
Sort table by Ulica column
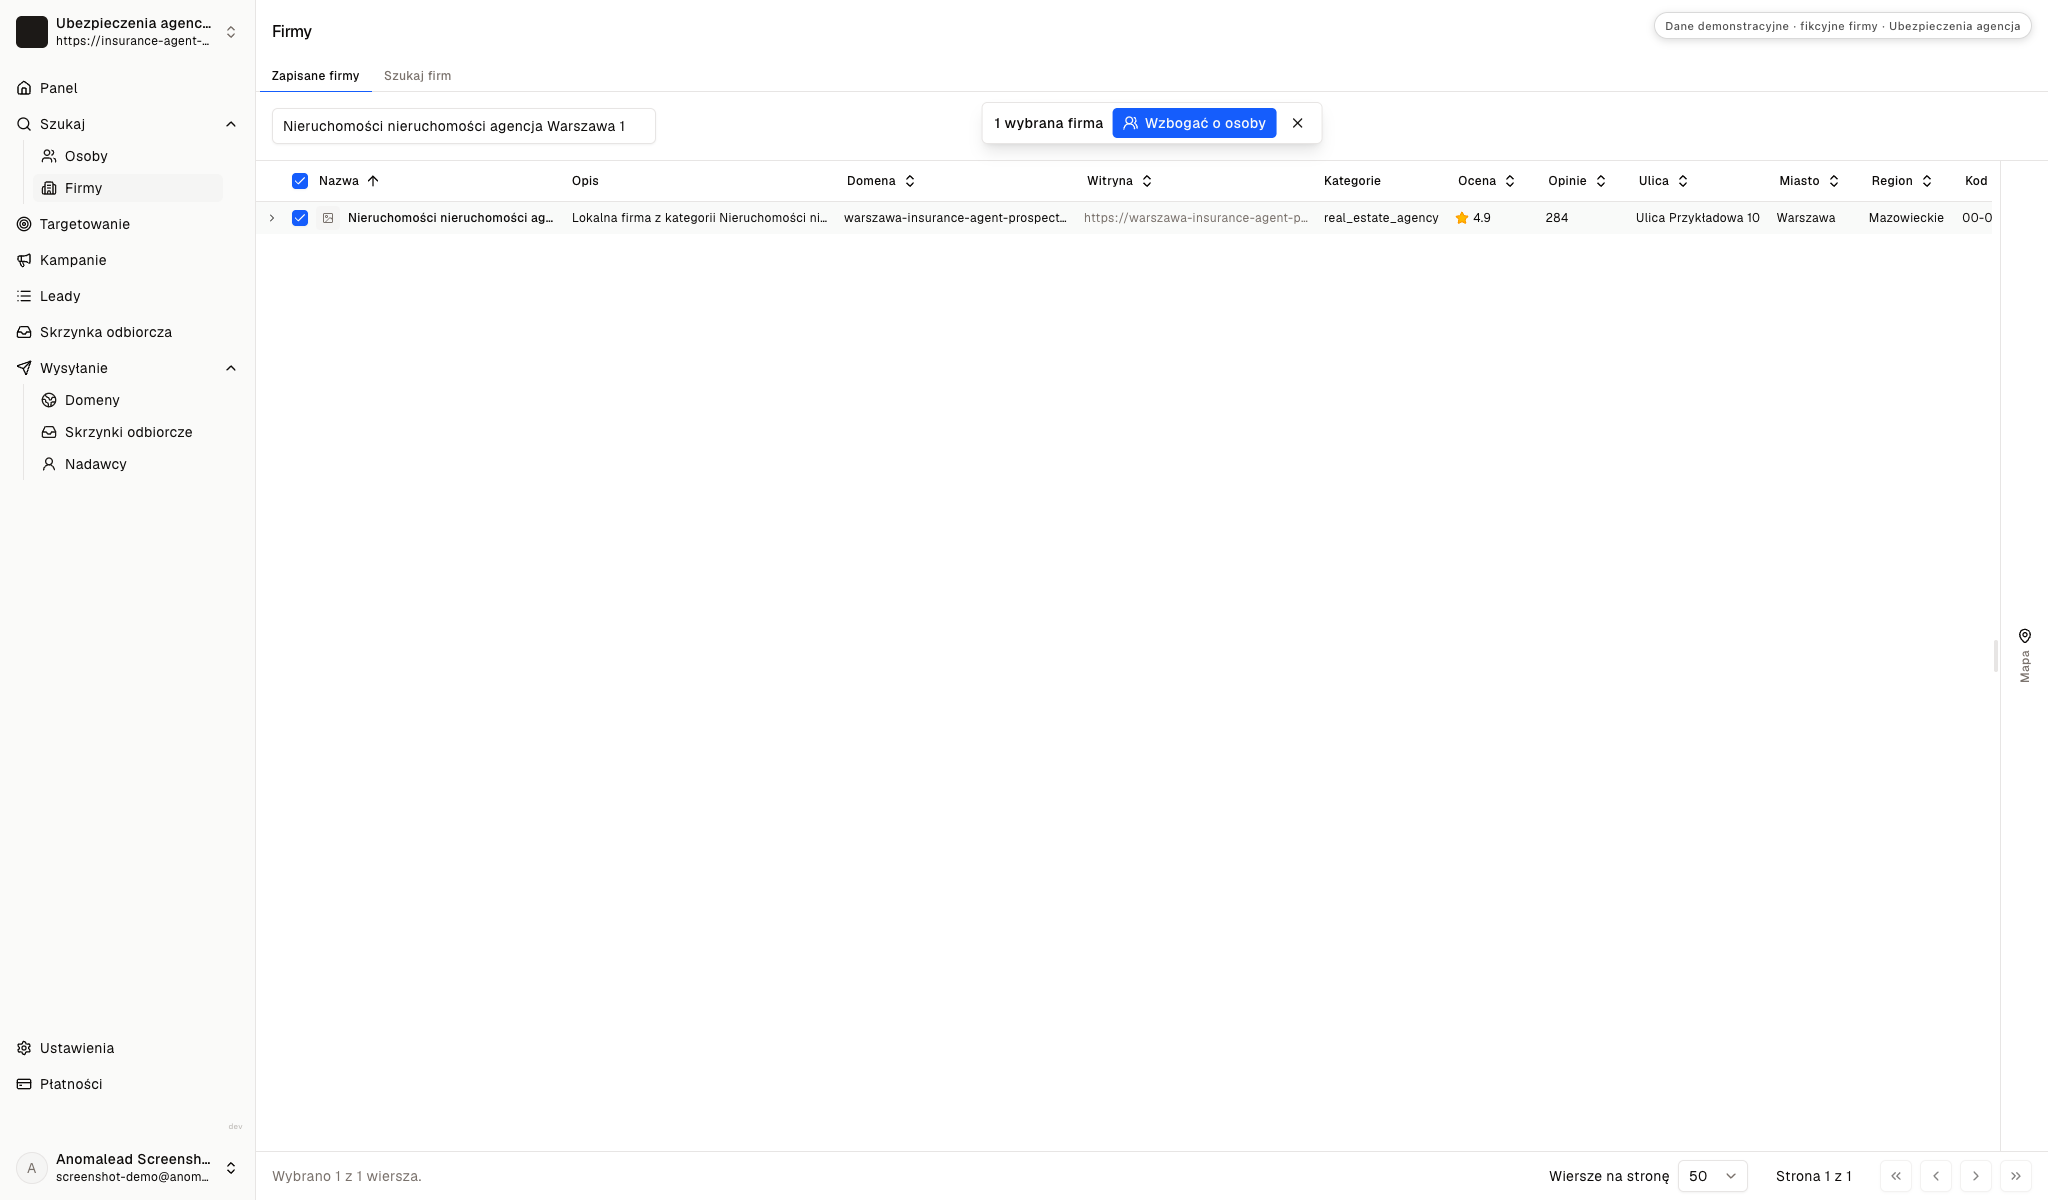coord(1663,181)
